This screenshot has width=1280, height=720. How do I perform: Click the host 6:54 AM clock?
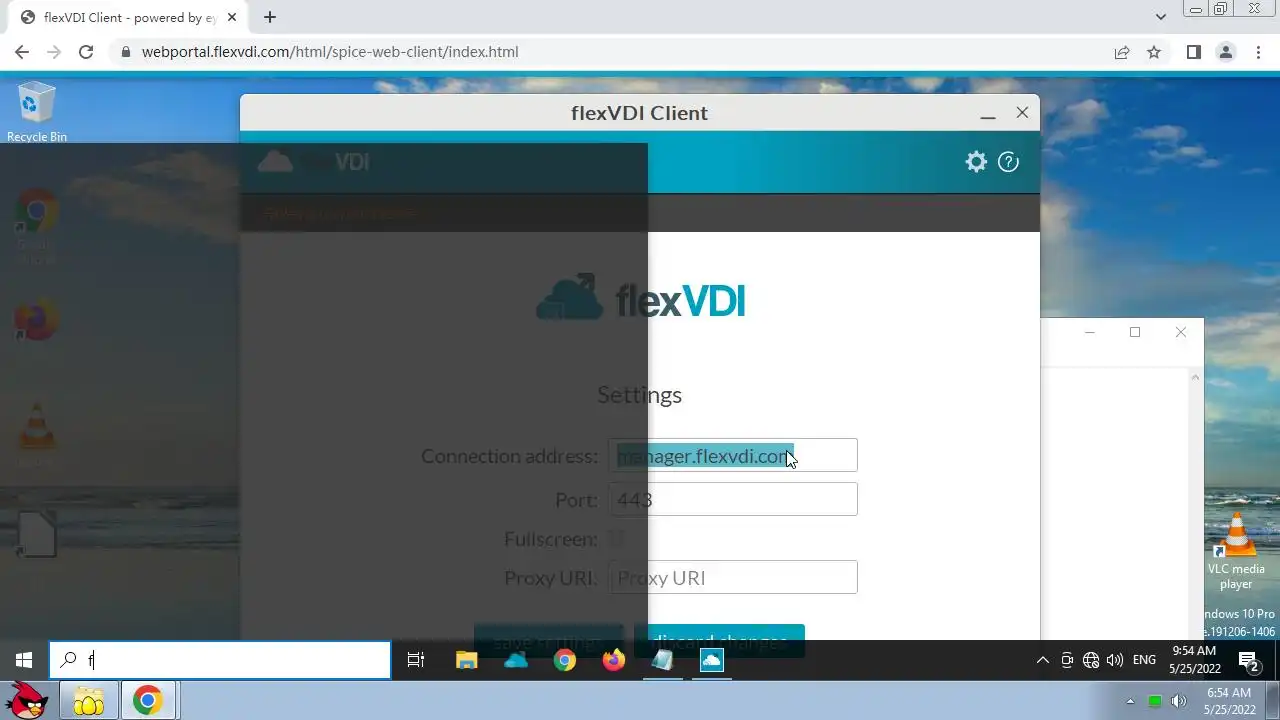pyautogui.click(x=1229, y=701)
